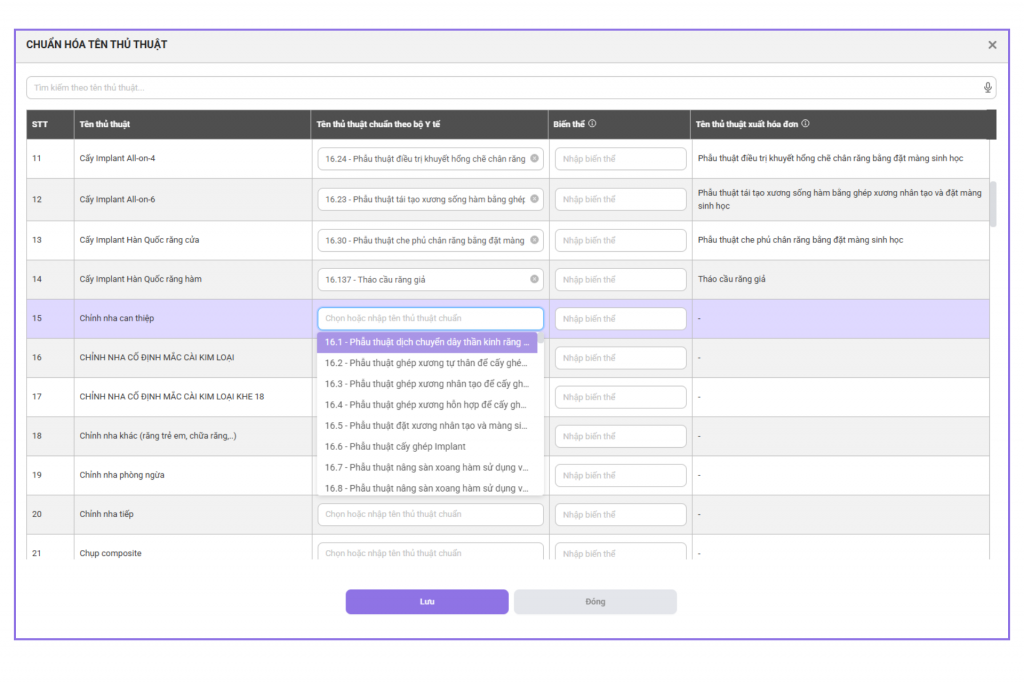The height and width of the screenshot is (683, 1024).
Task: Click info icon next to Biến thể header
Action: 592,124
